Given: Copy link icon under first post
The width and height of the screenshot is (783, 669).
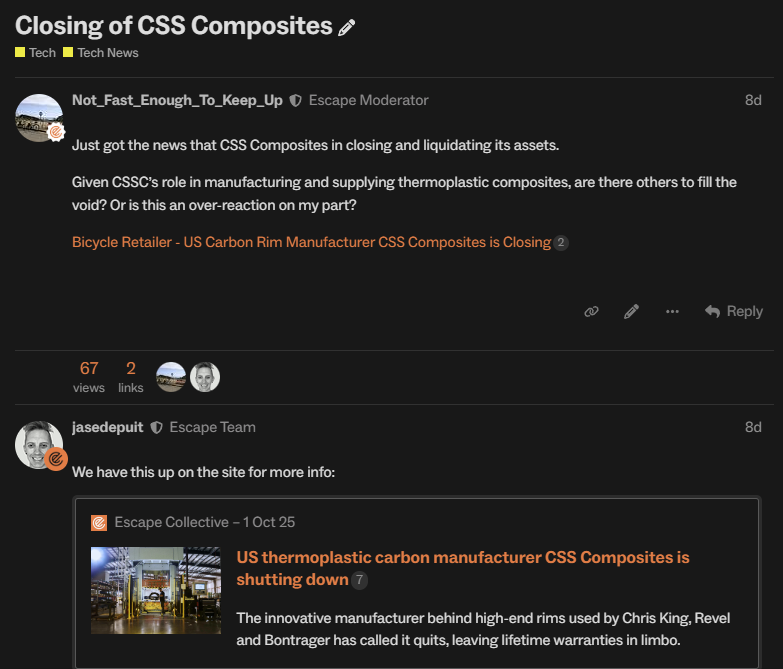Looking at the screenshot, I should coord(591,312).
